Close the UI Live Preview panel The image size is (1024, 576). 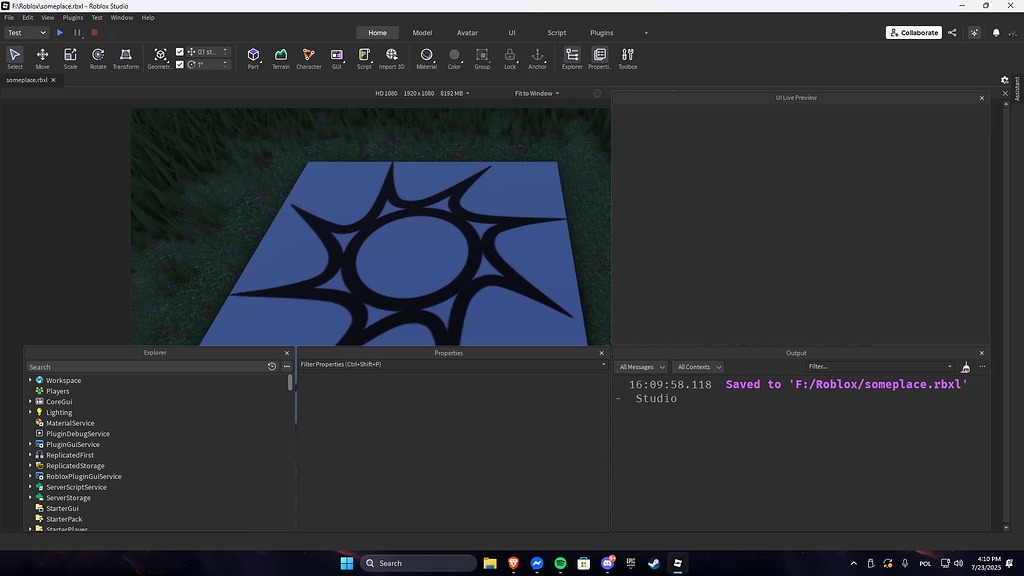coord(982,98)
